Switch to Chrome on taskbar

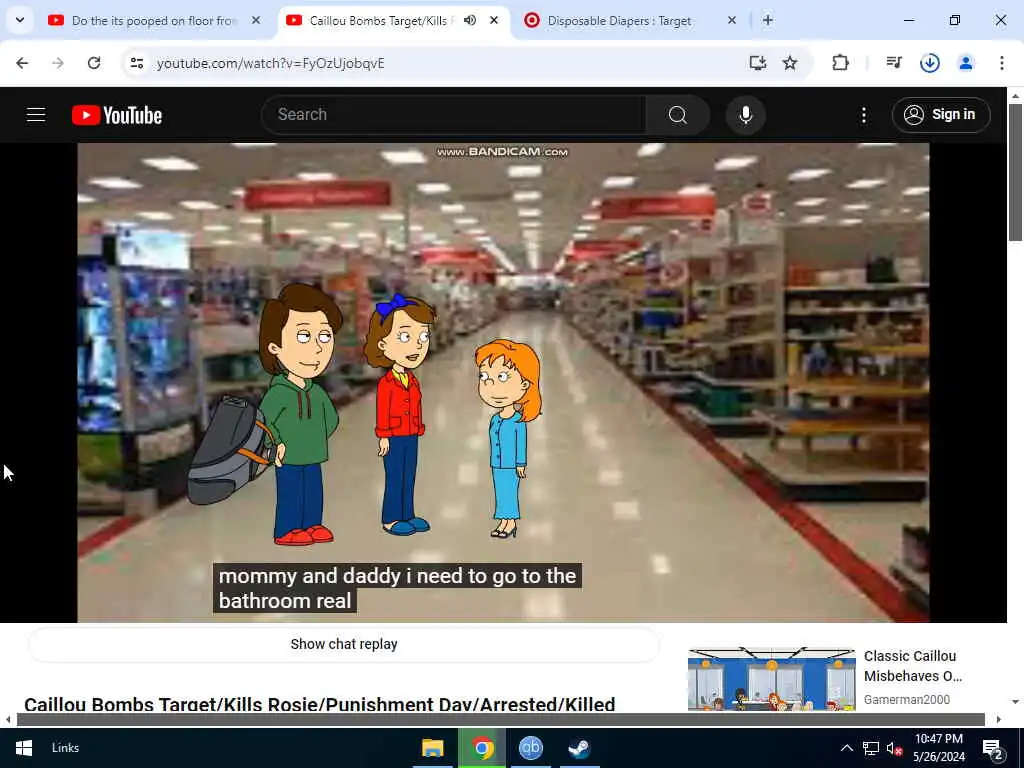482,748
